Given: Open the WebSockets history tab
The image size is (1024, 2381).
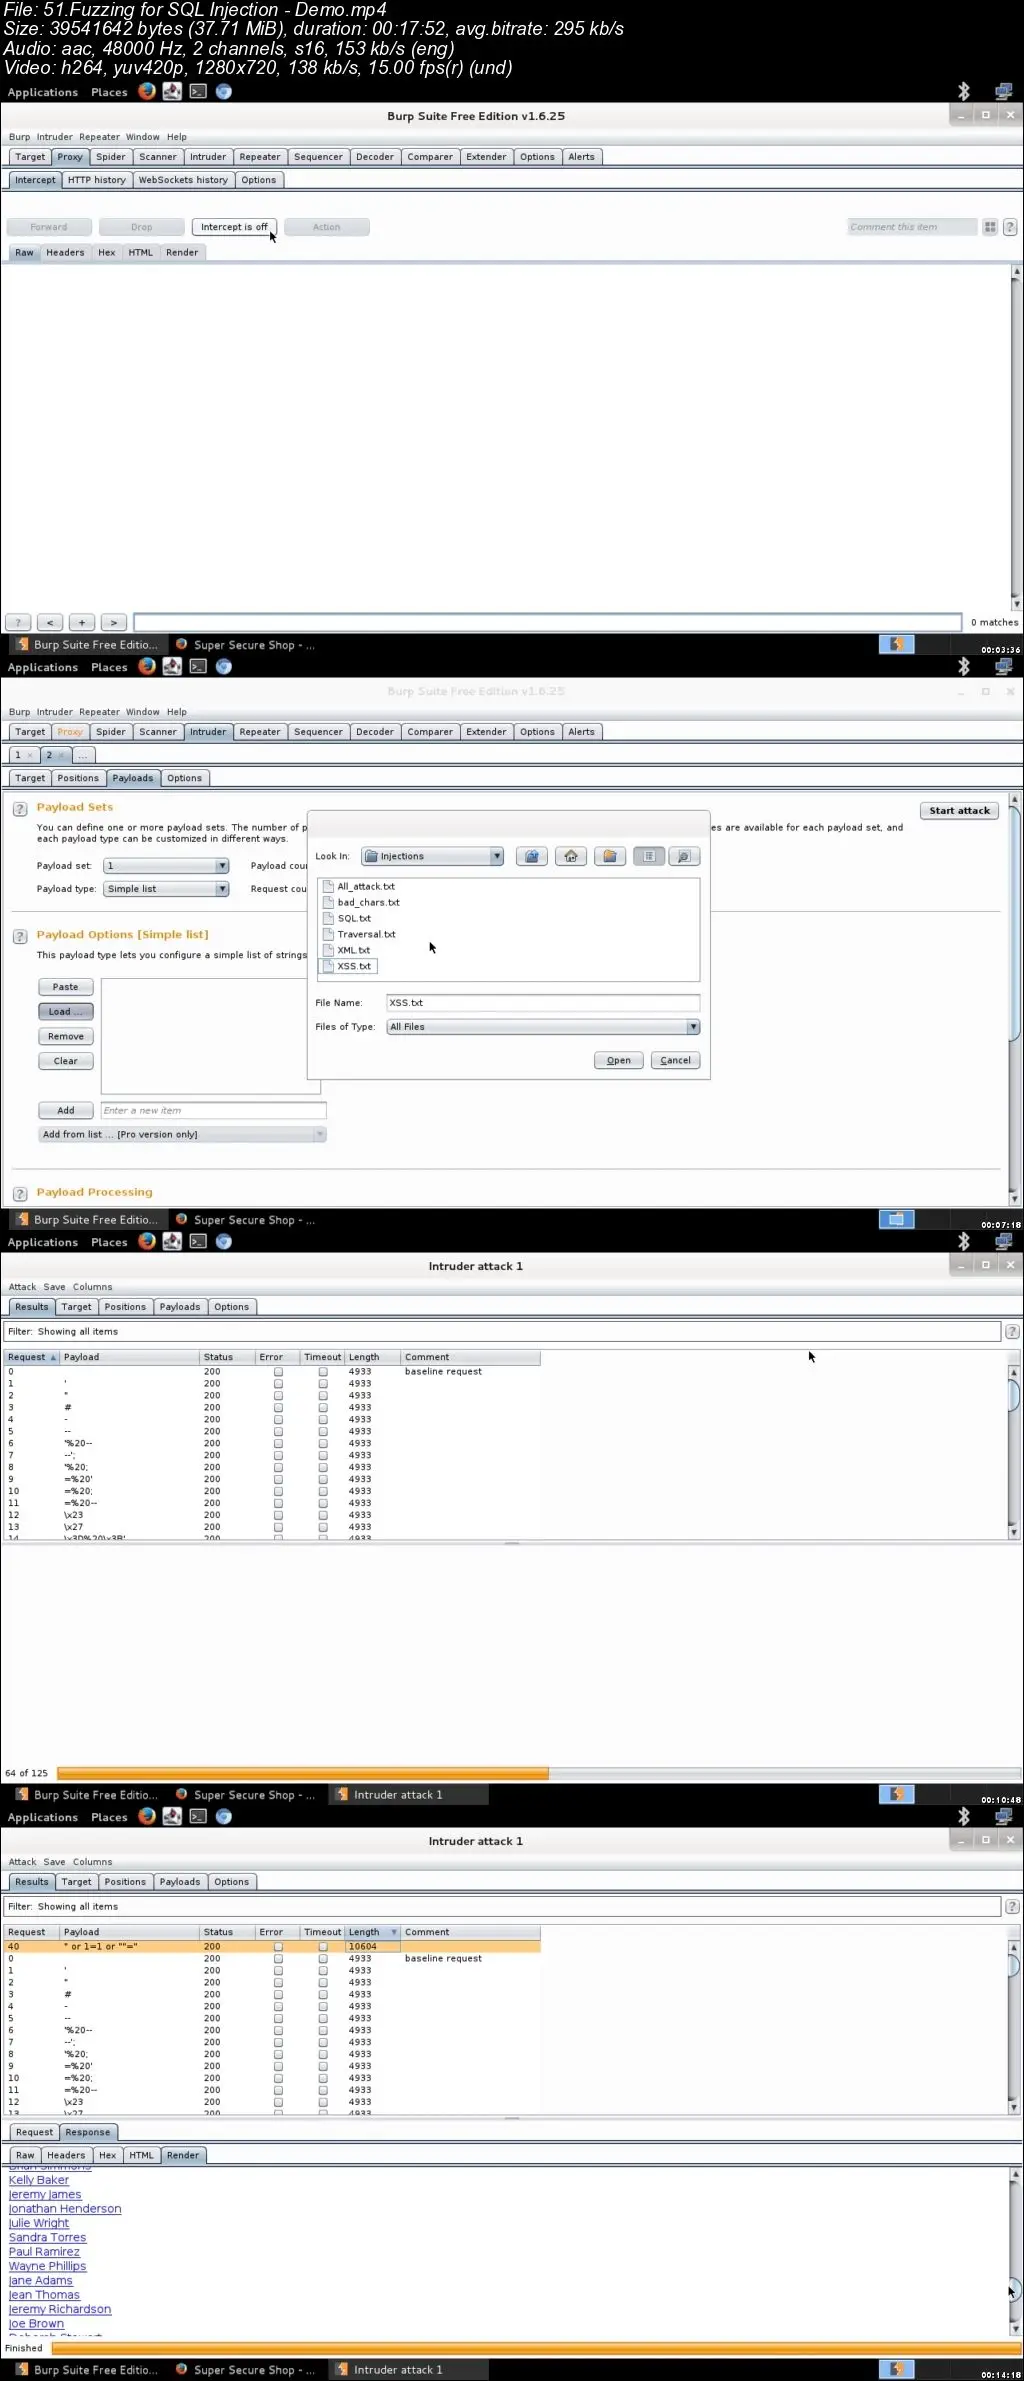Looking at the screenshot, I should point(183,180).
